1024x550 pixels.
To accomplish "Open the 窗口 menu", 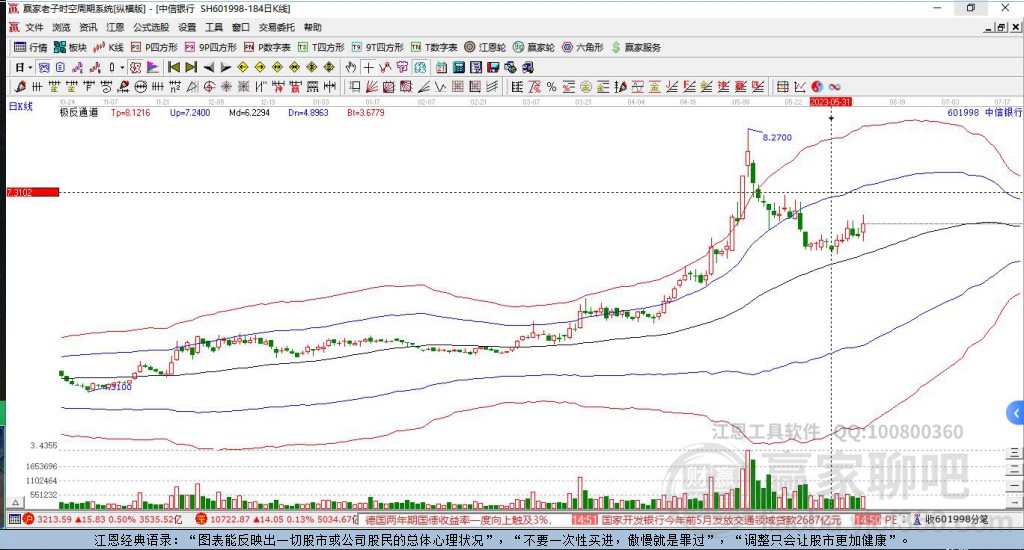I will point(241,27).
